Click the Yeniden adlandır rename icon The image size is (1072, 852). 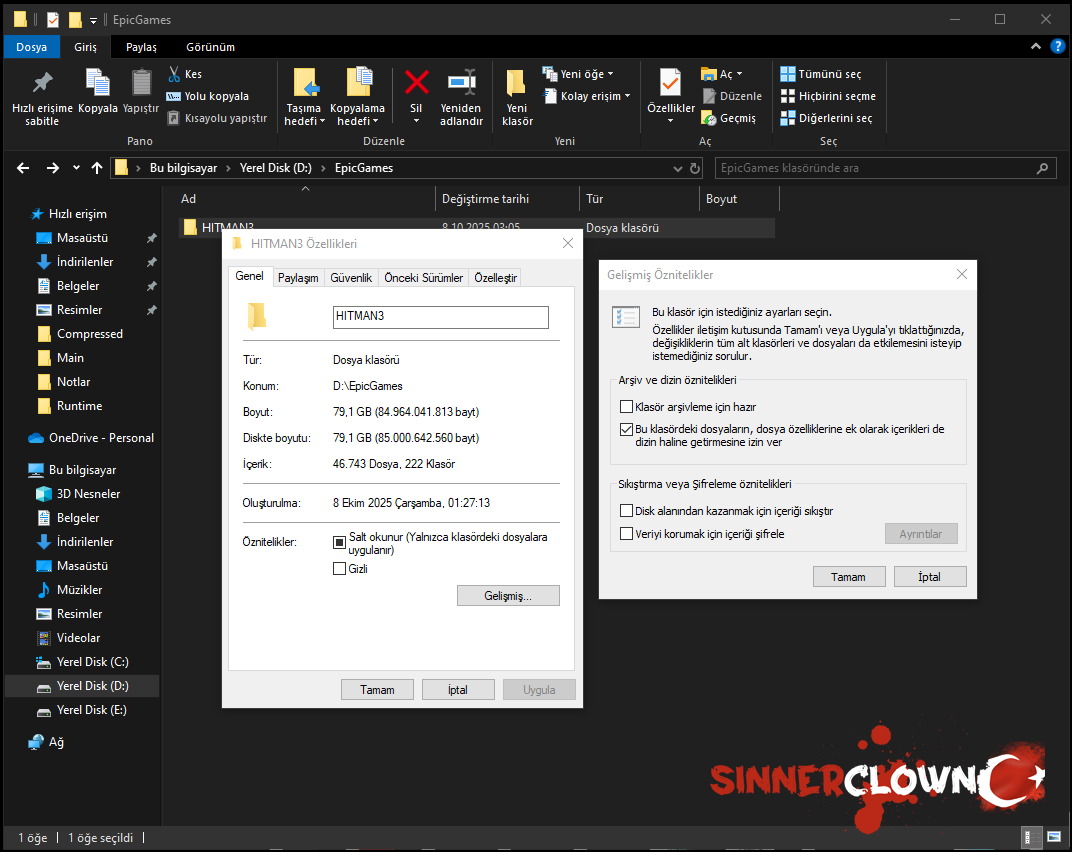pyautogui.click(x=461, y=82)
